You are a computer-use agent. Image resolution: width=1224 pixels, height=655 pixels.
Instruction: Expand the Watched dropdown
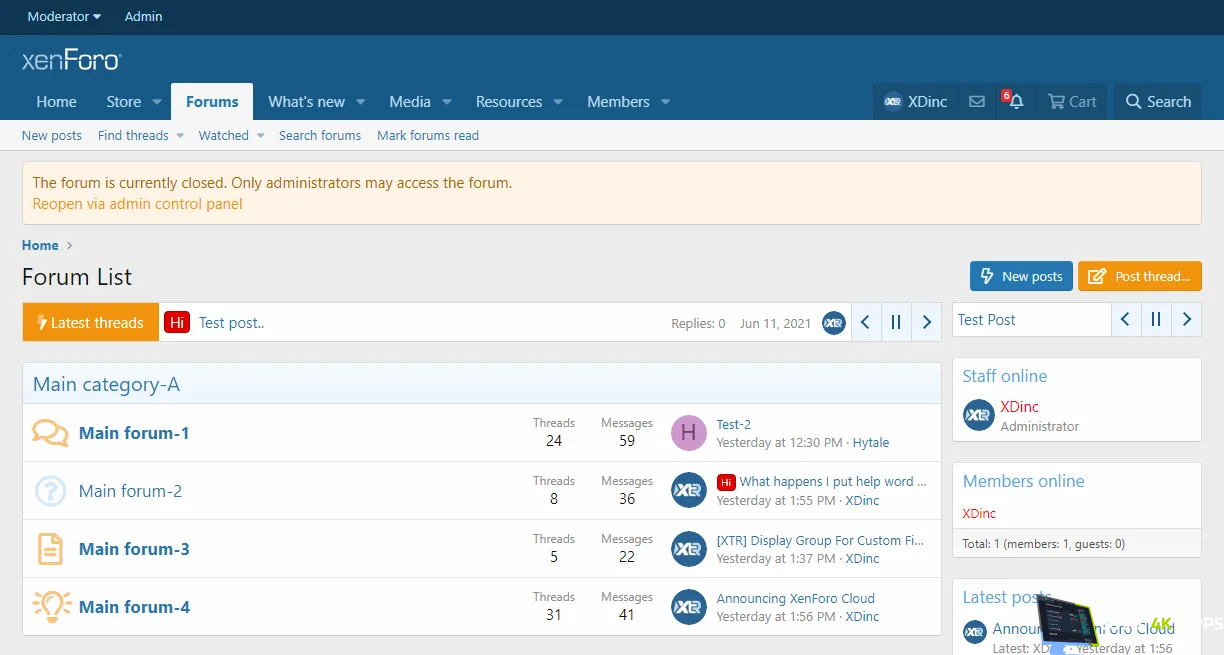coord(230,135)
